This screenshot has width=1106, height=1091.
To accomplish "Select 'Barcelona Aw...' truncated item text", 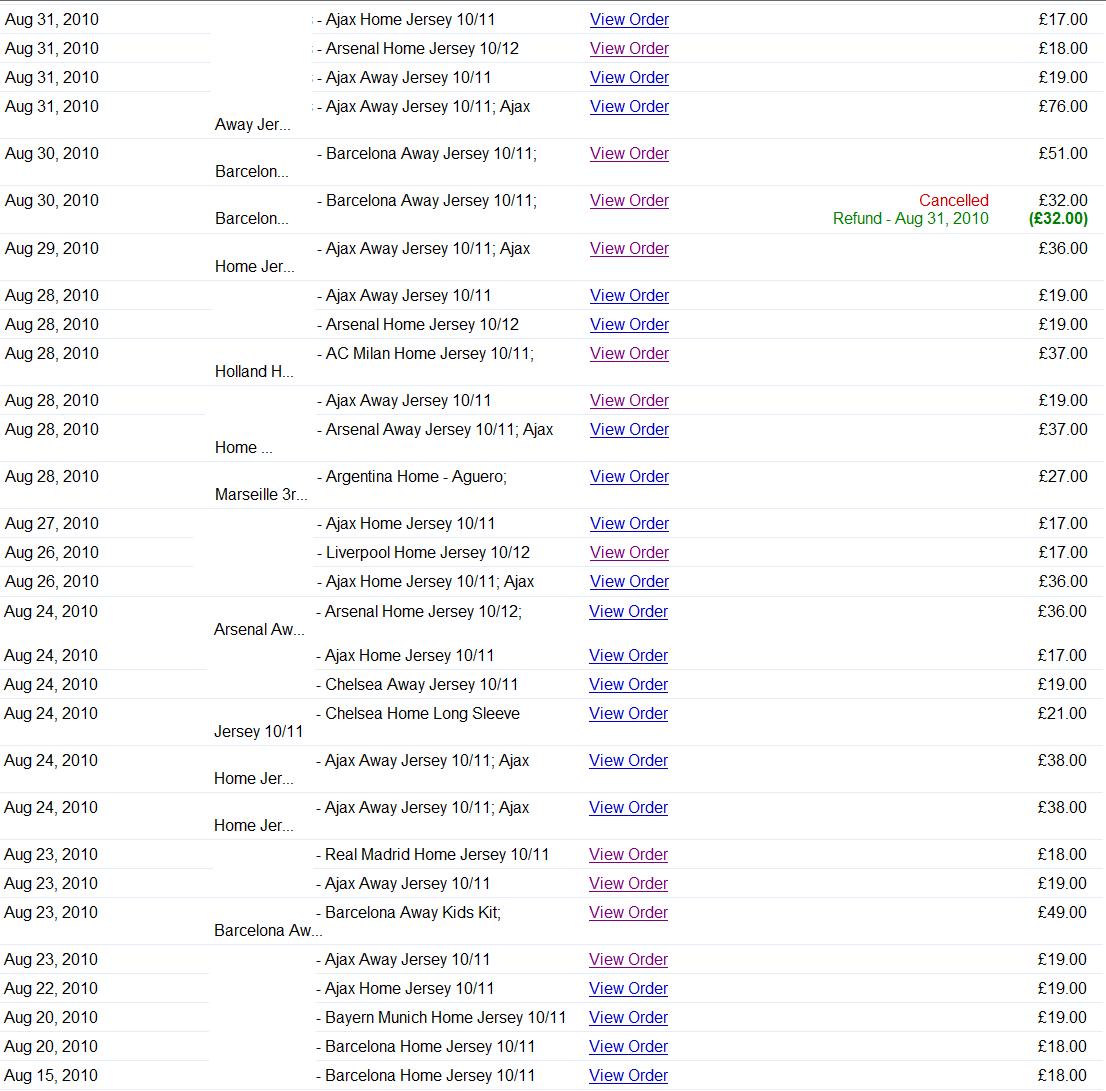I will click(x=268, y=931).
